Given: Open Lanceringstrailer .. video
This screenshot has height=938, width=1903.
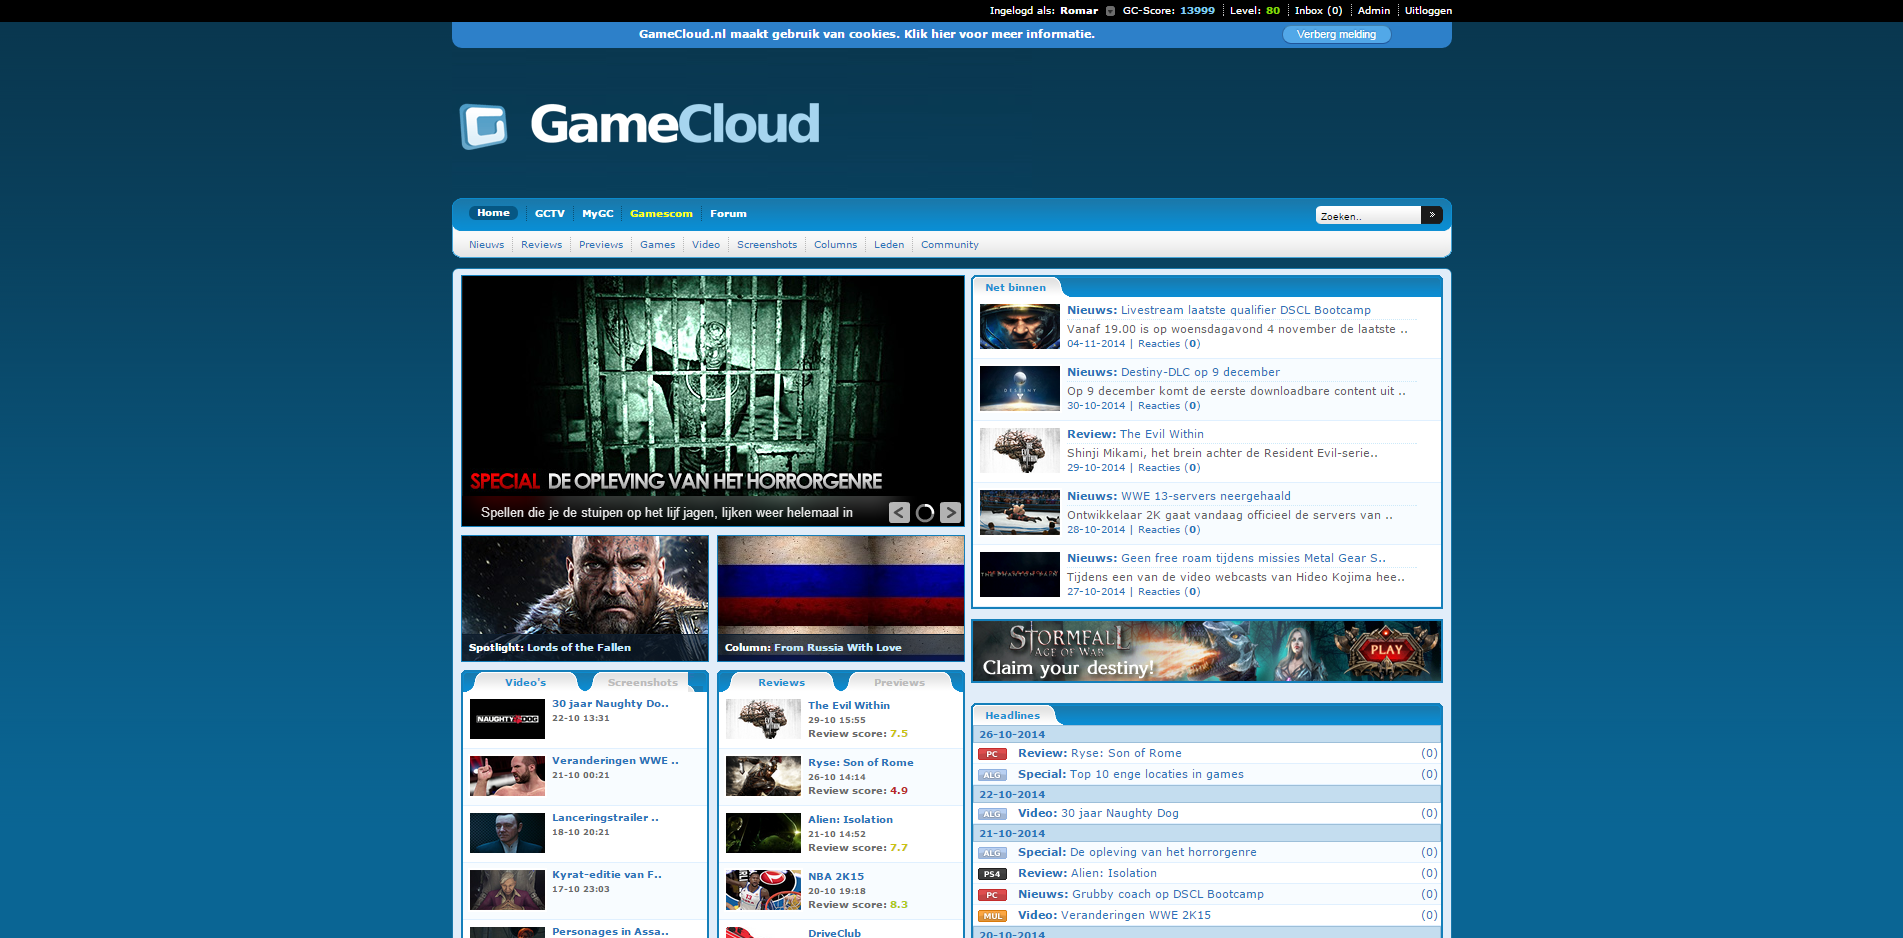Looking at the screenshot, I should [x=605, y=818].
